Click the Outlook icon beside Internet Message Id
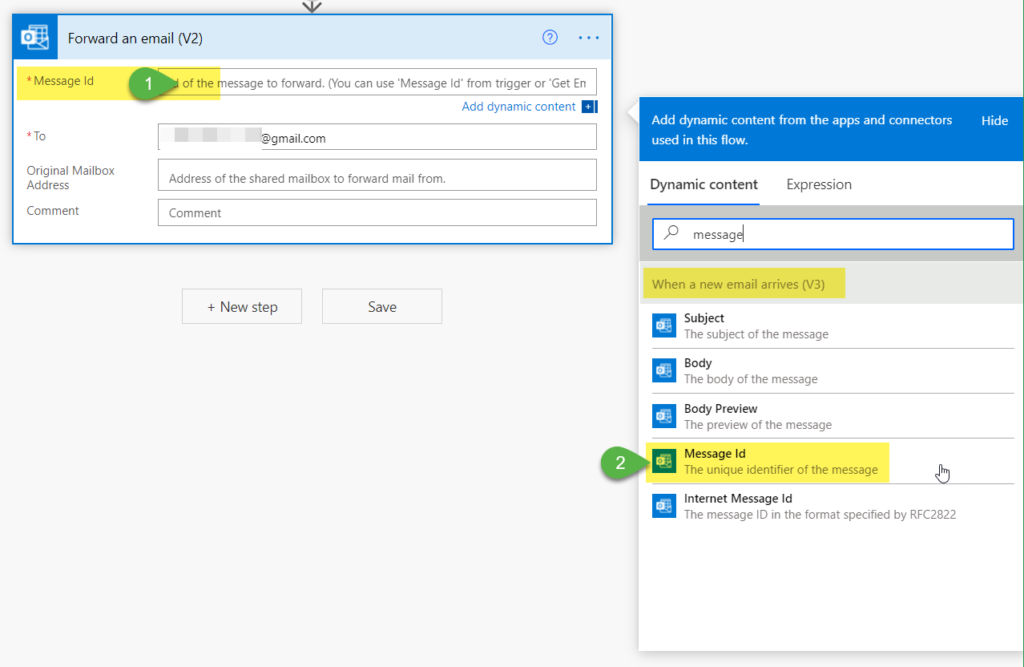This screenshot has height=667, width=1024. 664,506
